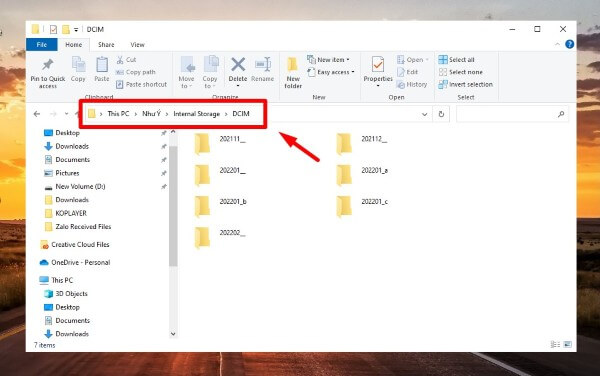Open 3D Objects in navigation pane

tap(71, 293)
